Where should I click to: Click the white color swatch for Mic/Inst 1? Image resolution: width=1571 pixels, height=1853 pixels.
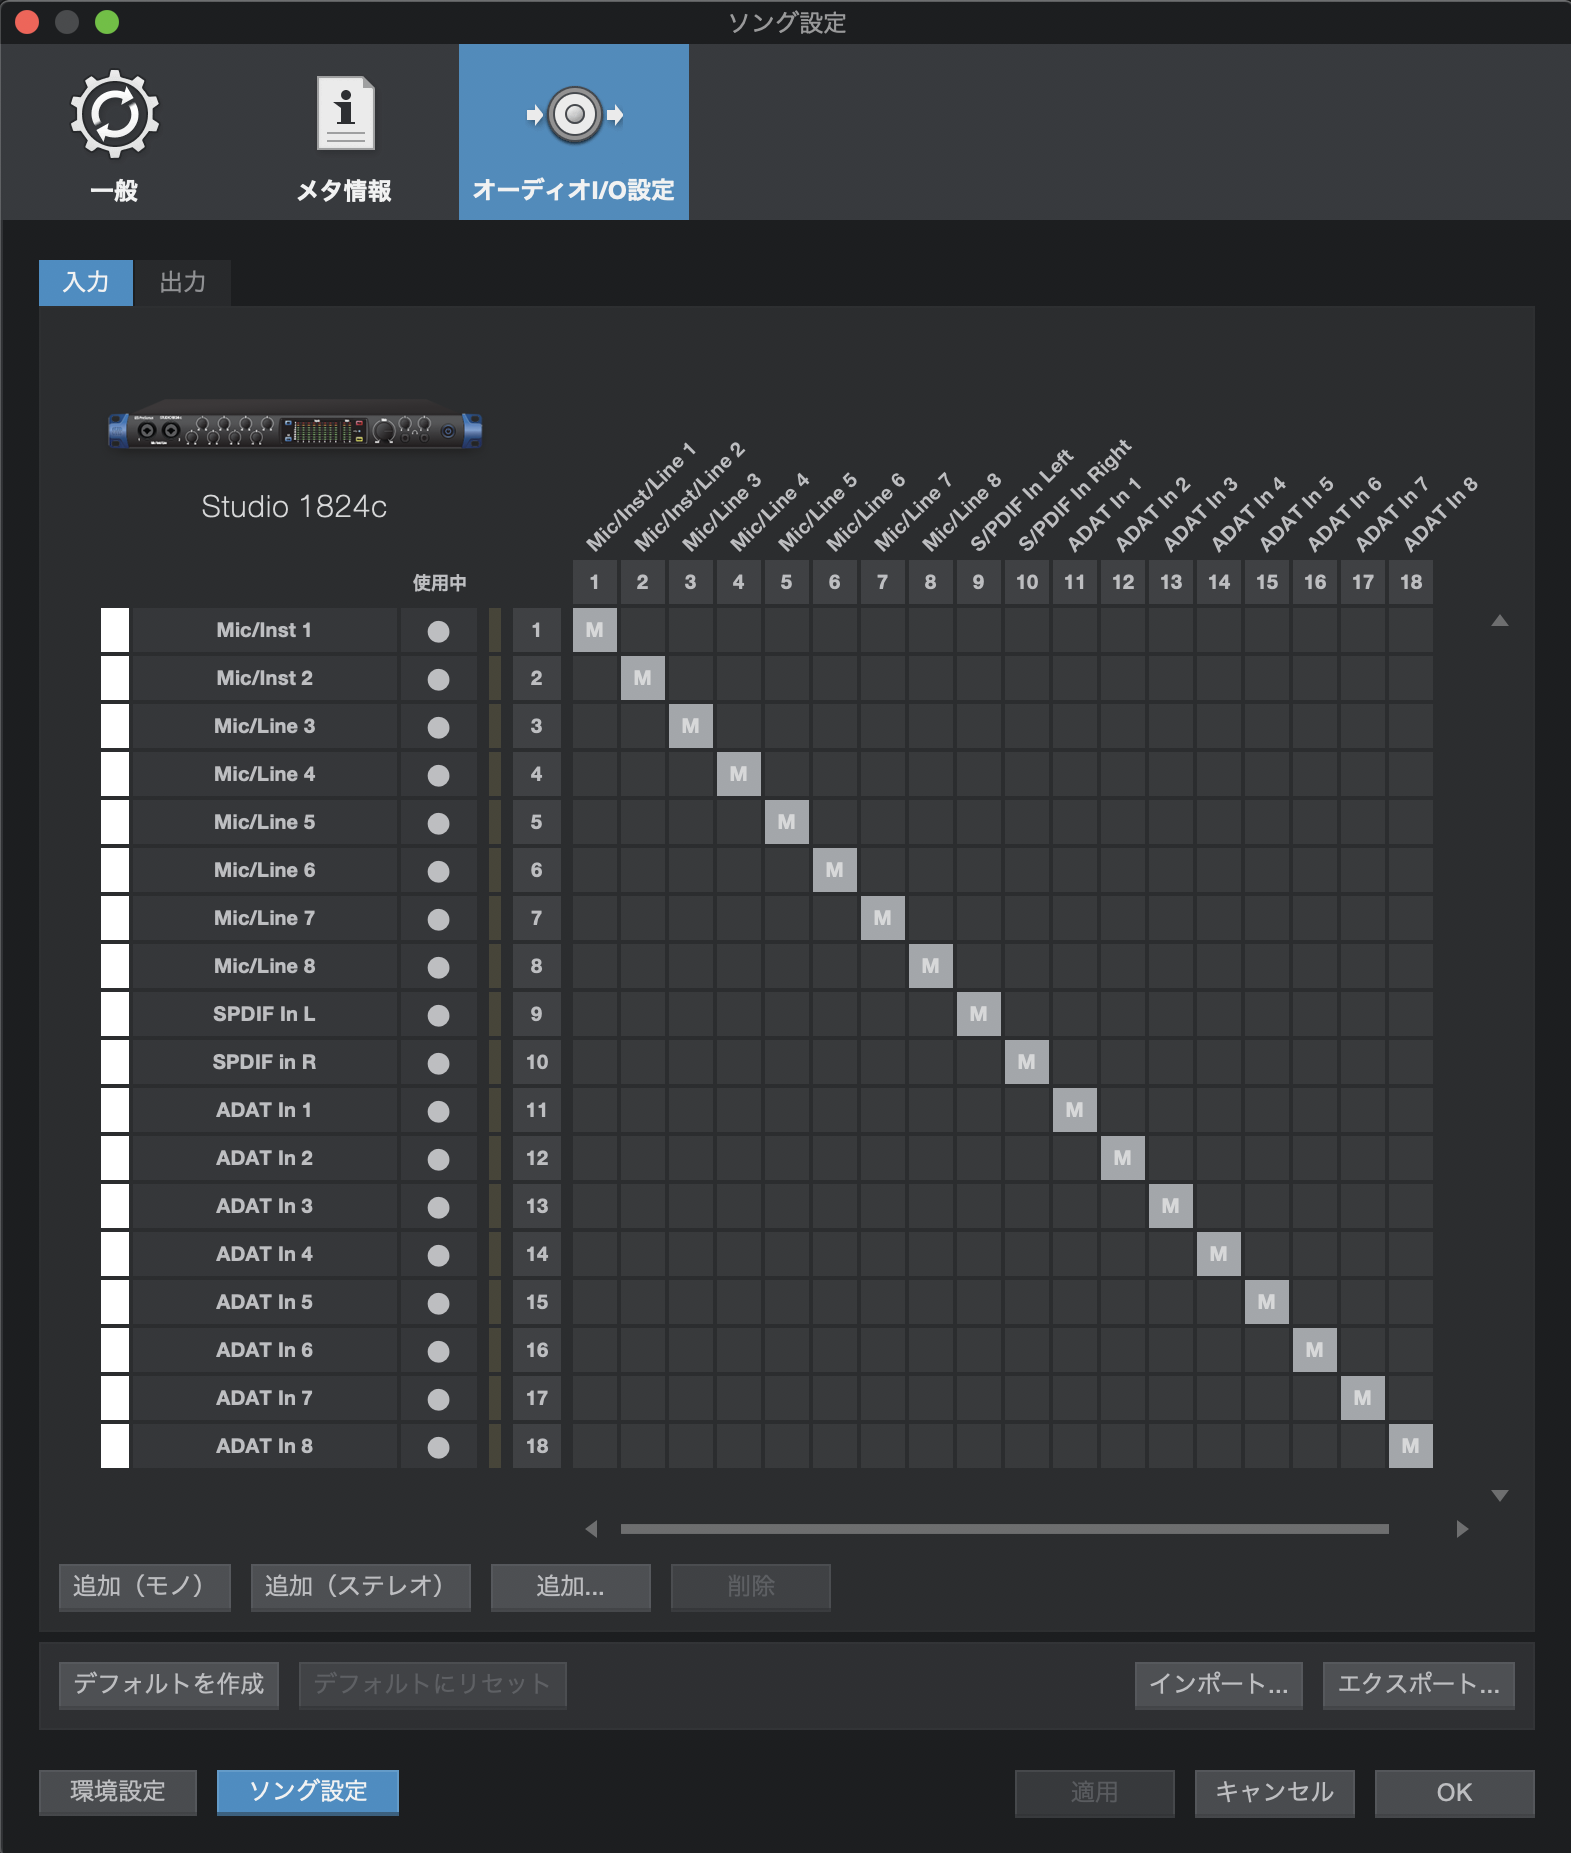coord(115,630)
